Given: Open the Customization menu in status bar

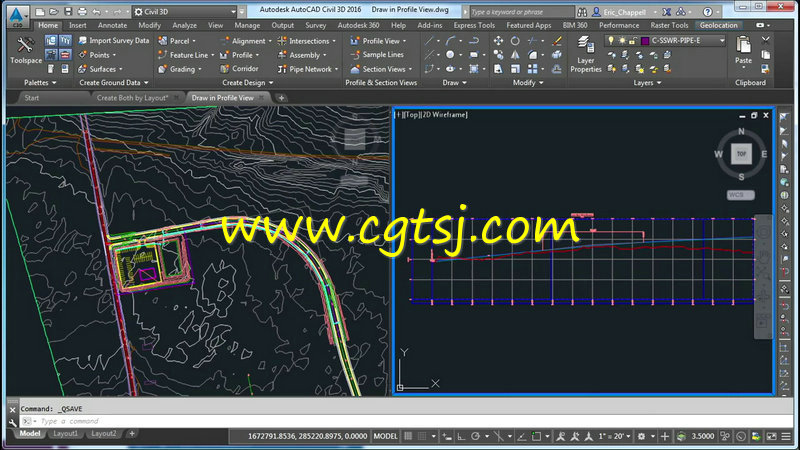Looking at the screenshot, I should pos(786,436).
